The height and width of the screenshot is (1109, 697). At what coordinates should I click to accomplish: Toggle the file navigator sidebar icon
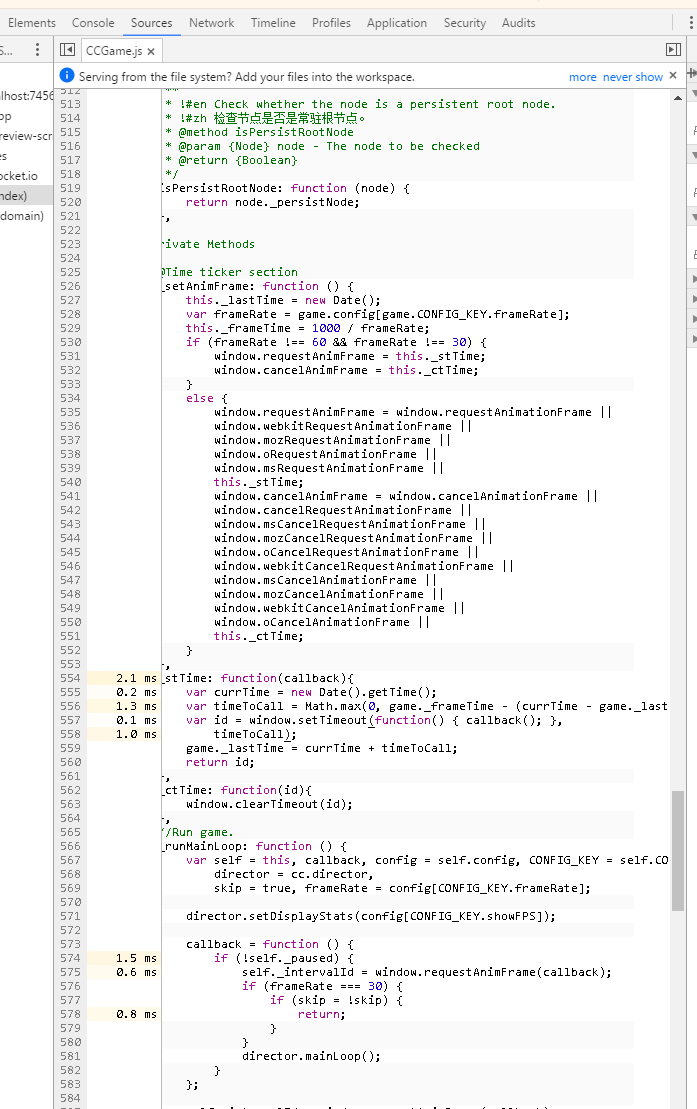(67, 50)
